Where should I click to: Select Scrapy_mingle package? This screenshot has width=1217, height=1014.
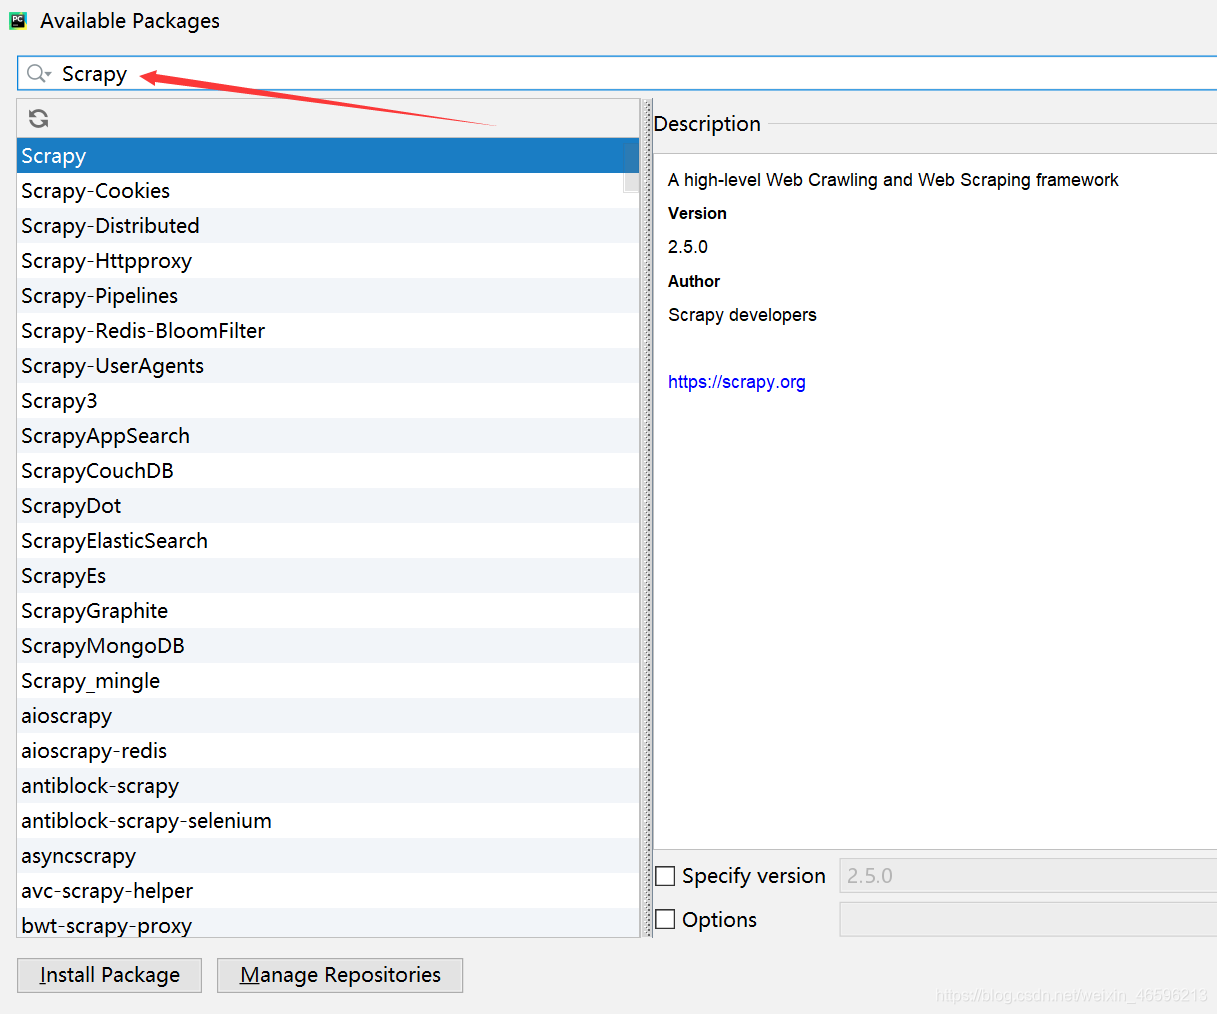click(328, 681)
